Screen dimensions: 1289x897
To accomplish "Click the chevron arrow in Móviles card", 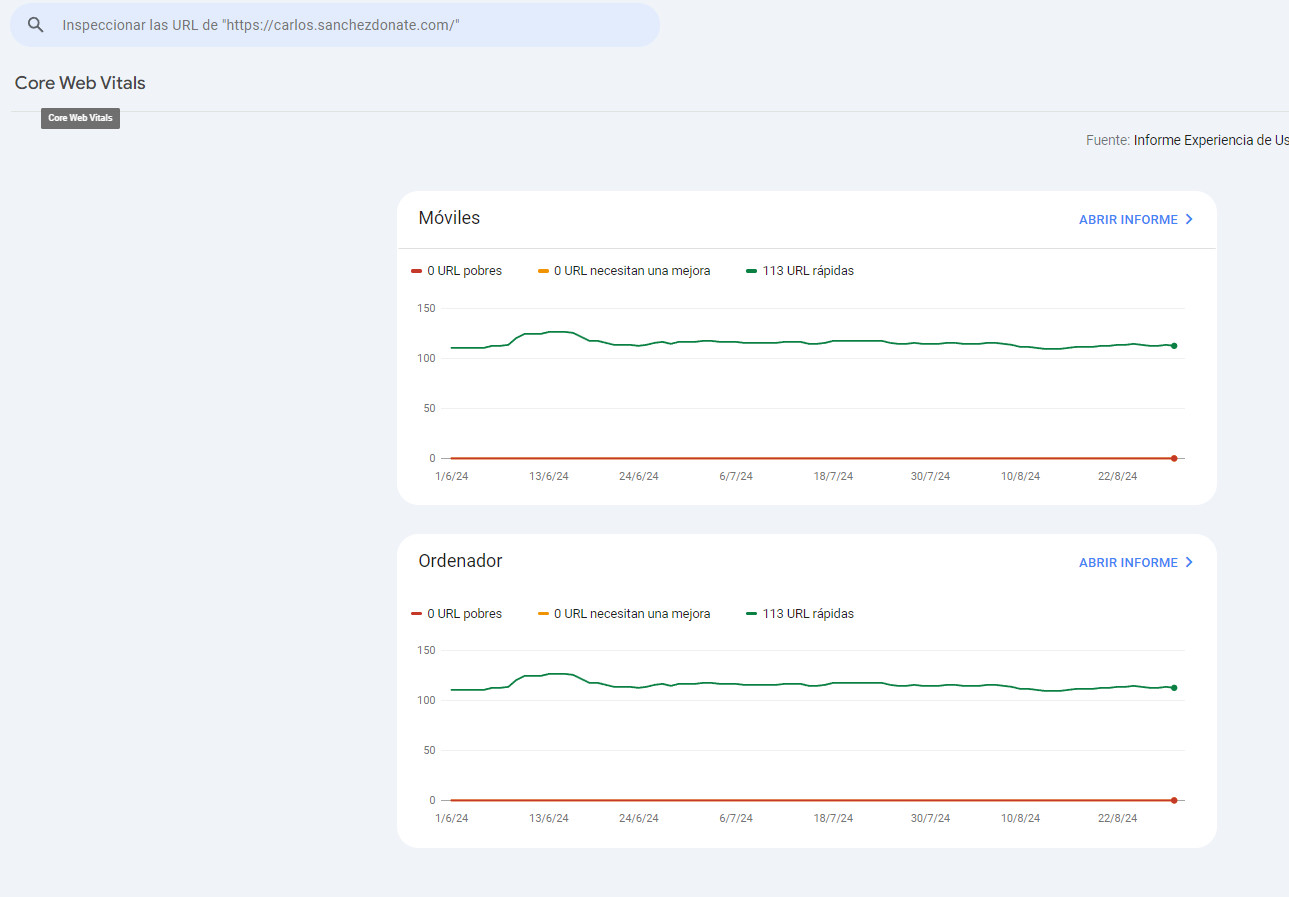I will [1189, 220].
